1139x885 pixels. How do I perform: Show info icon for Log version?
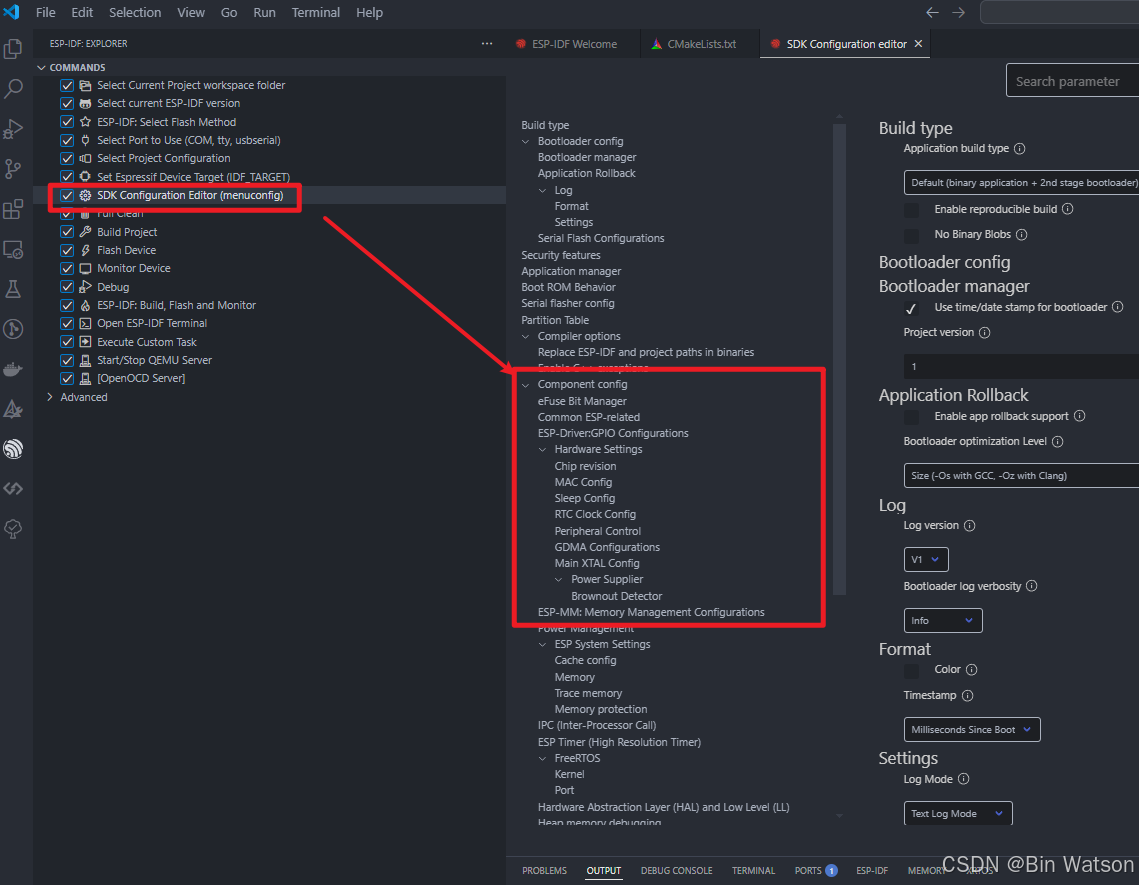(x=970, y=525)
